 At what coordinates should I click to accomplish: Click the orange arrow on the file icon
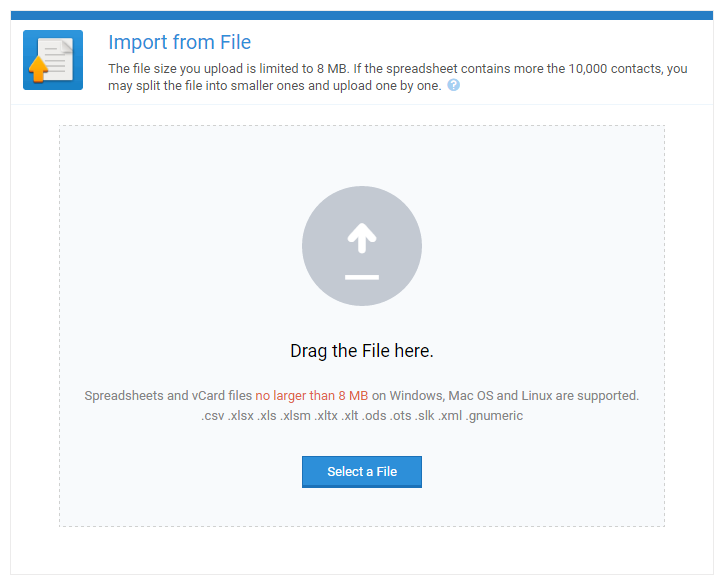pos(38,69)
